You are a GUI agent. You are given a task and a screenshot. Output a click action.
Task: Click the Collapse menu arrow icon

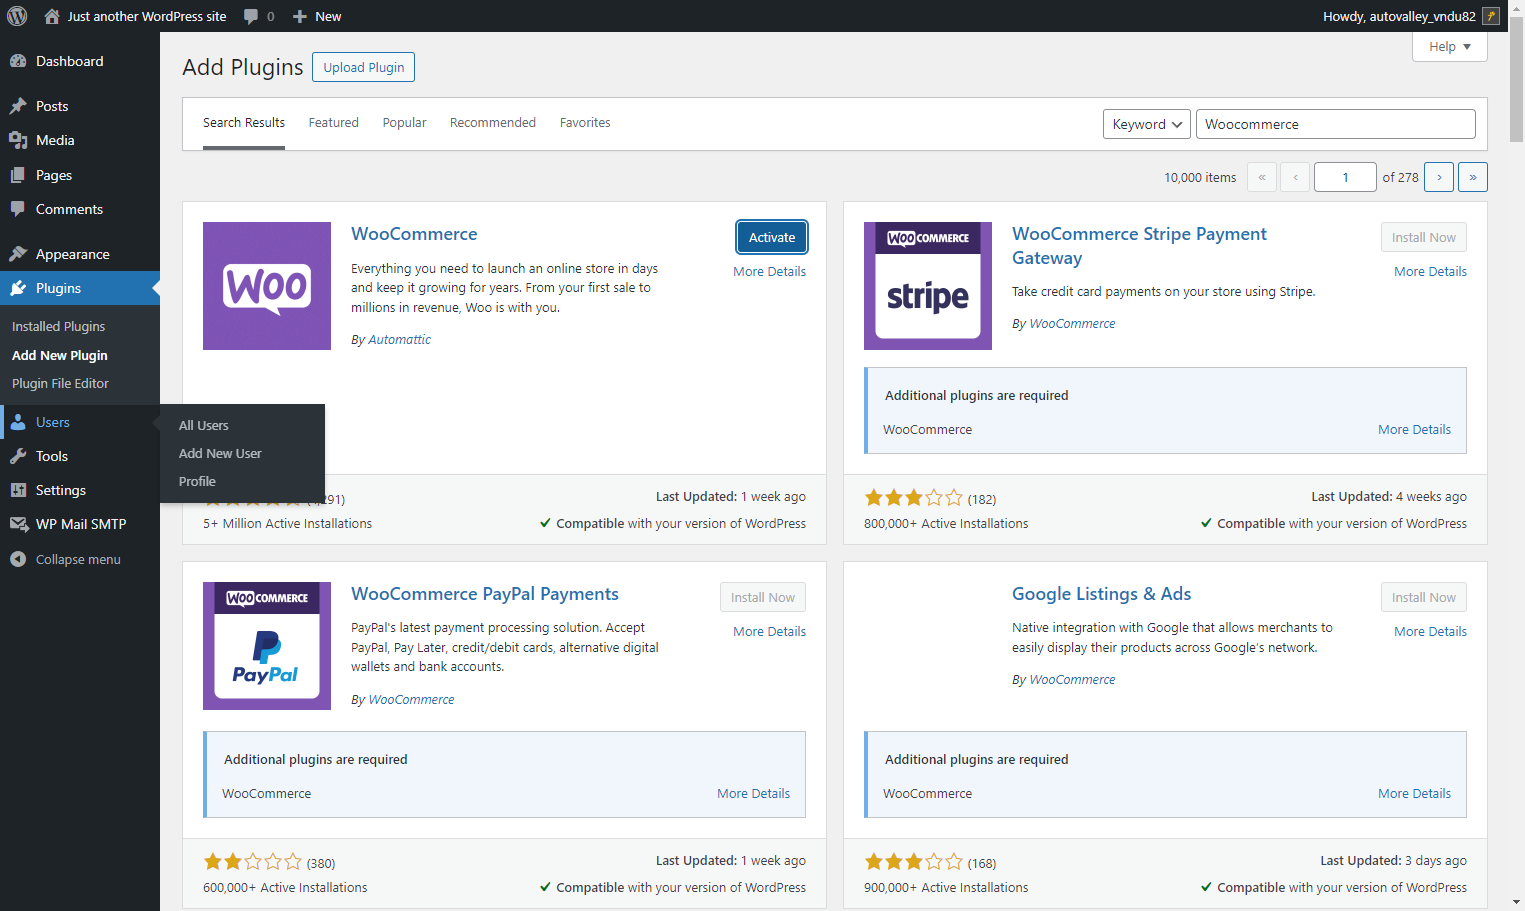click(18, 559)
